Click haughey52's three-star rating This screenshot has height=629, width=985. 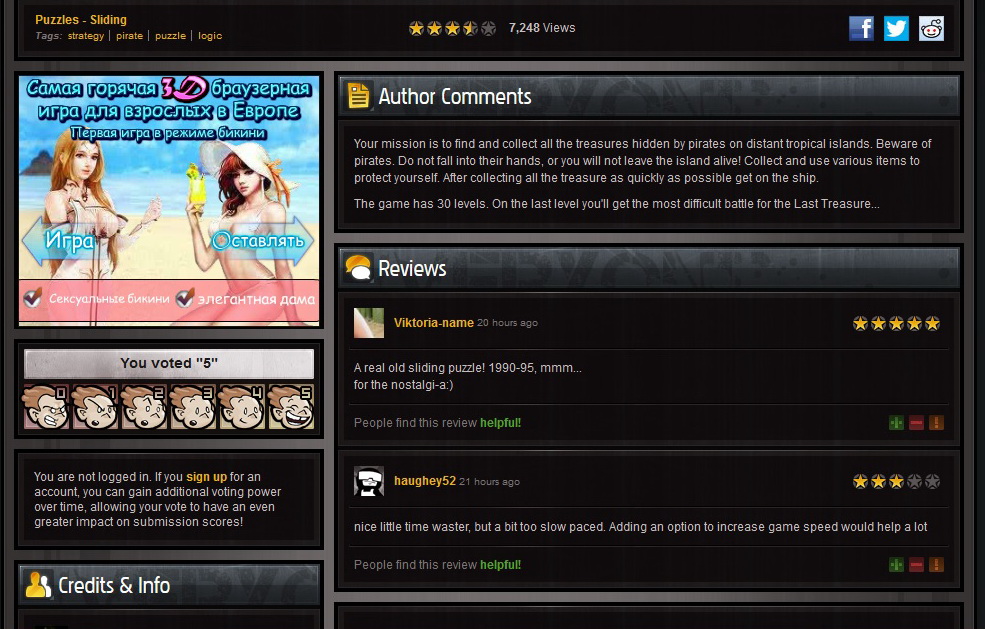pos(896,481)
